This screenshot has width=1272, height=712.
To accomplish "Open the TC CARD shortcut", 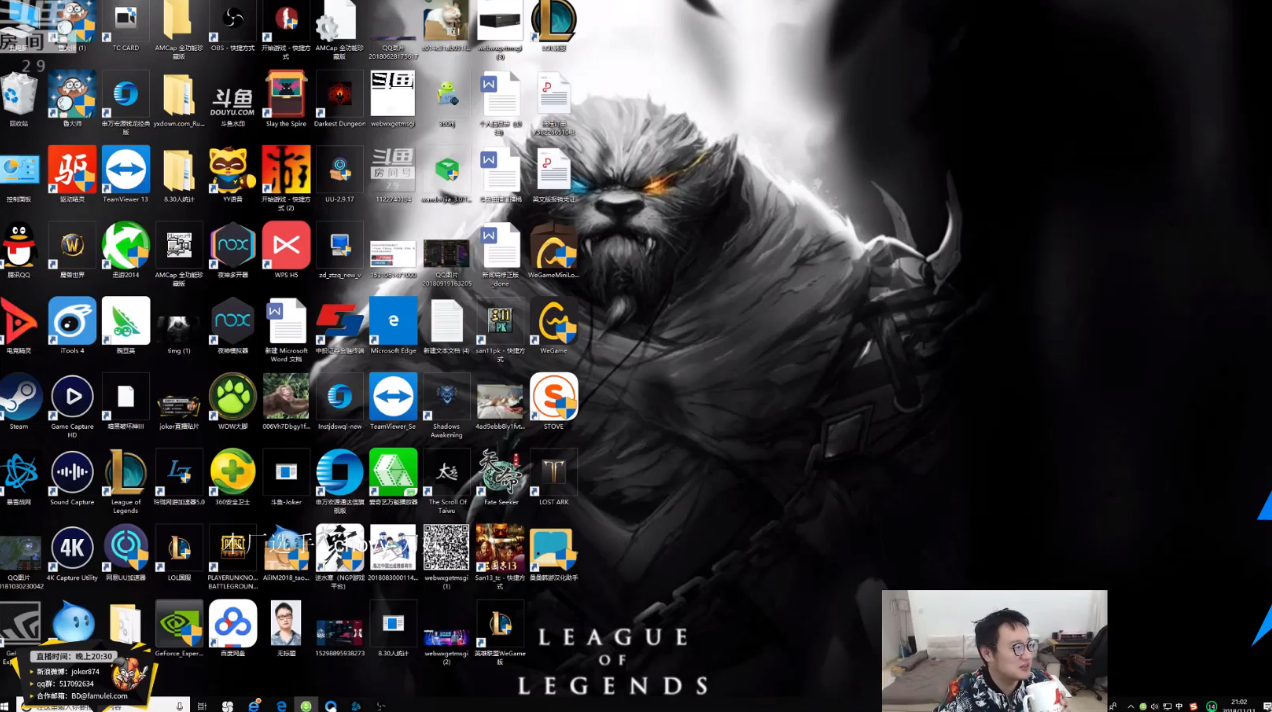I will [x=125, y=20].
